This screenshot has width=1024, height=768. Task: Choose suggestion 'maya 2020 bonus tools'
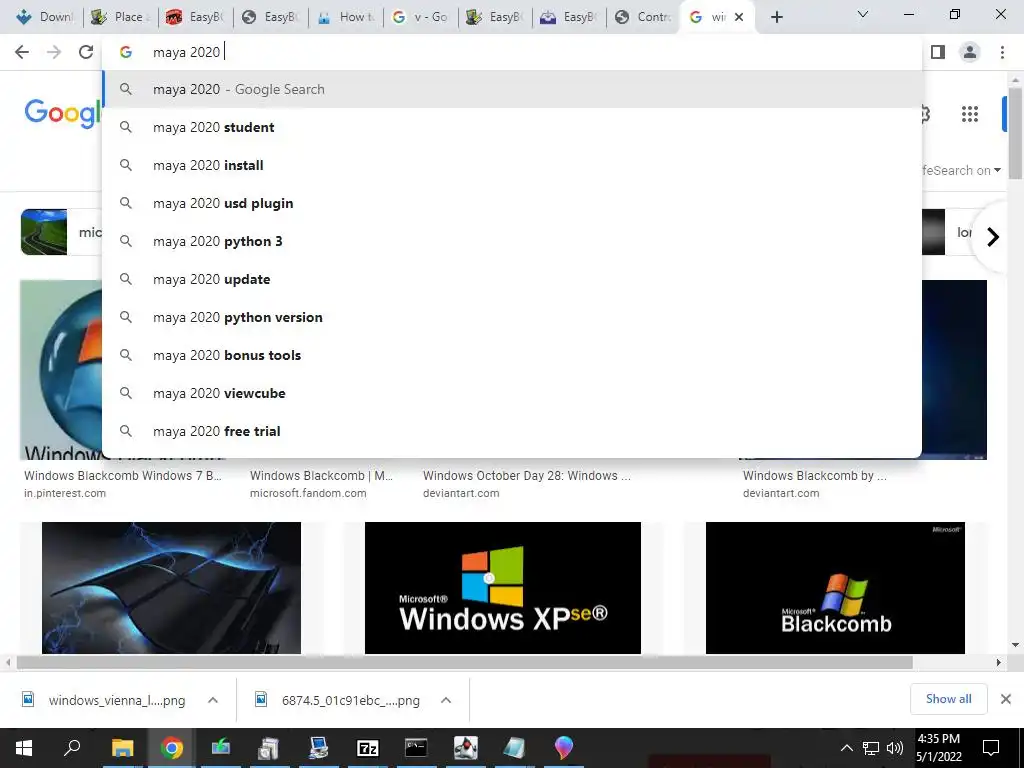click(512, 355)
